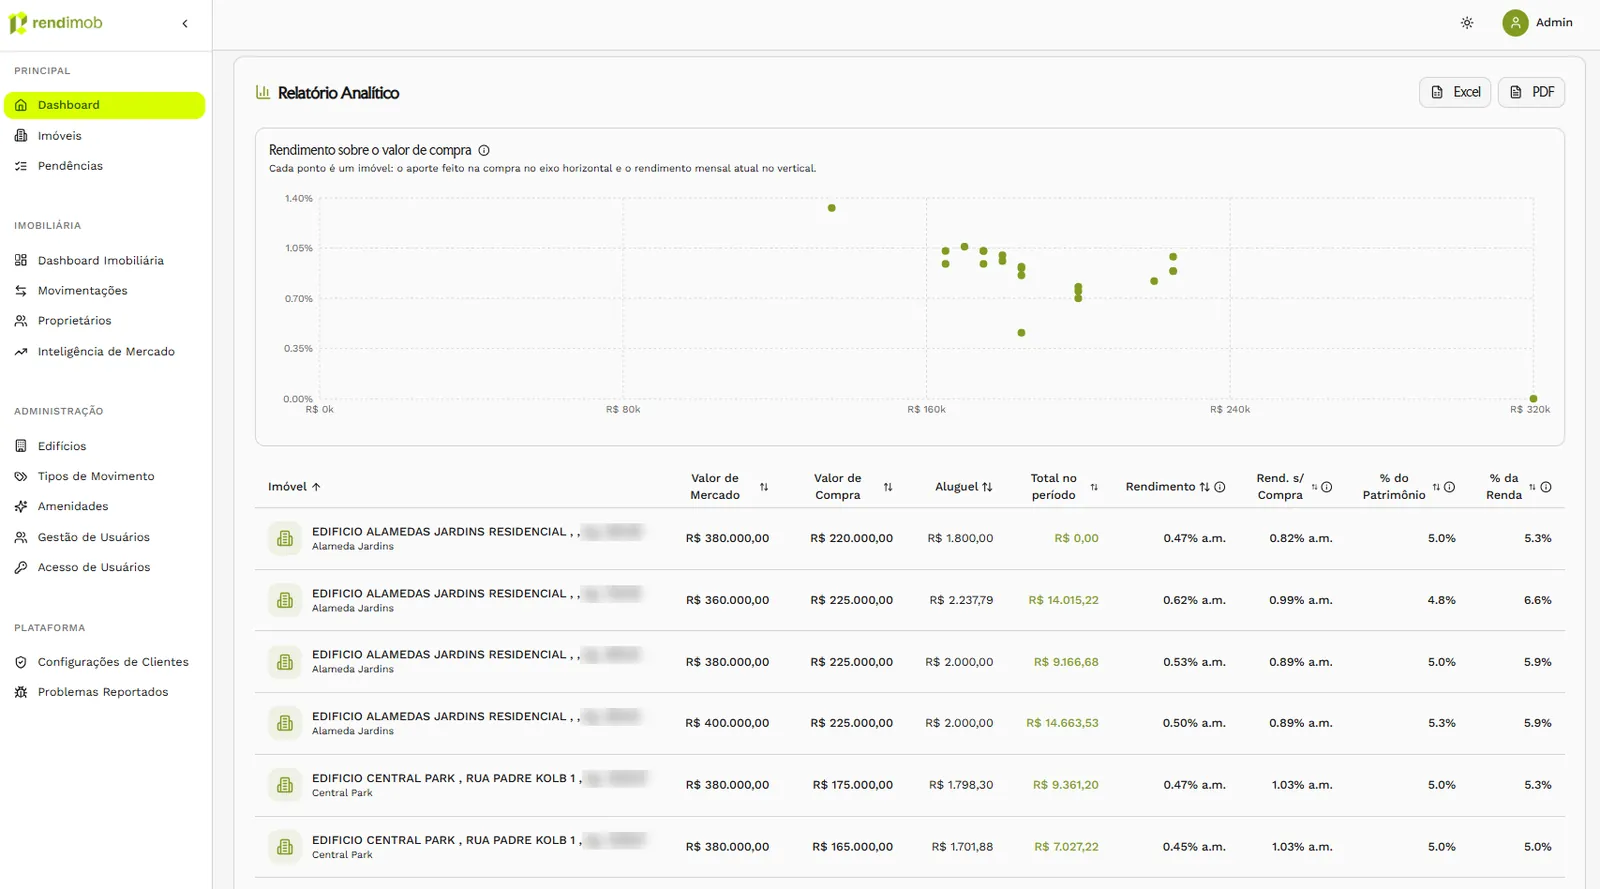Open the Admin user avatar menu
Image resolution: width=1600 pixels, height=889 pixels.
pyautogui.click(x=1515, y=23)
